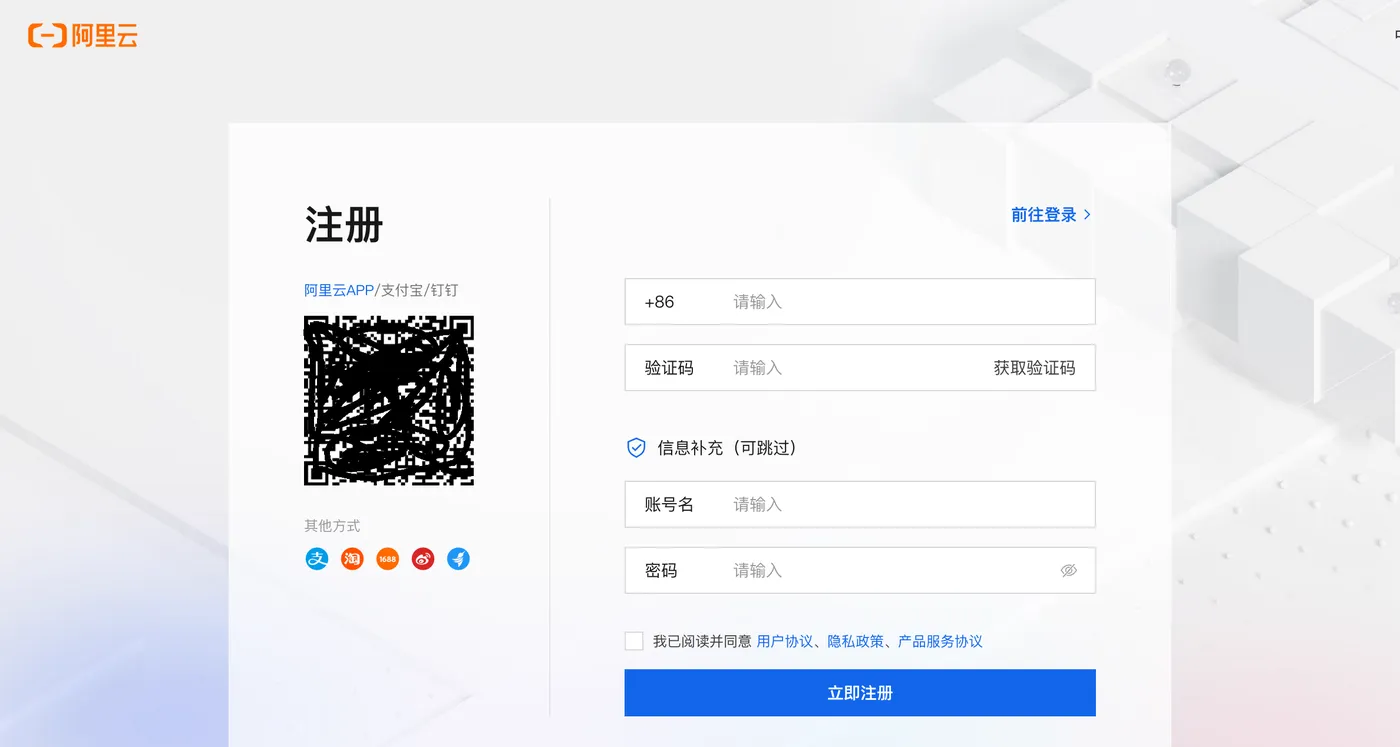
Task: Click the 阿里云APP link above QR code
Action: (338, 290)
